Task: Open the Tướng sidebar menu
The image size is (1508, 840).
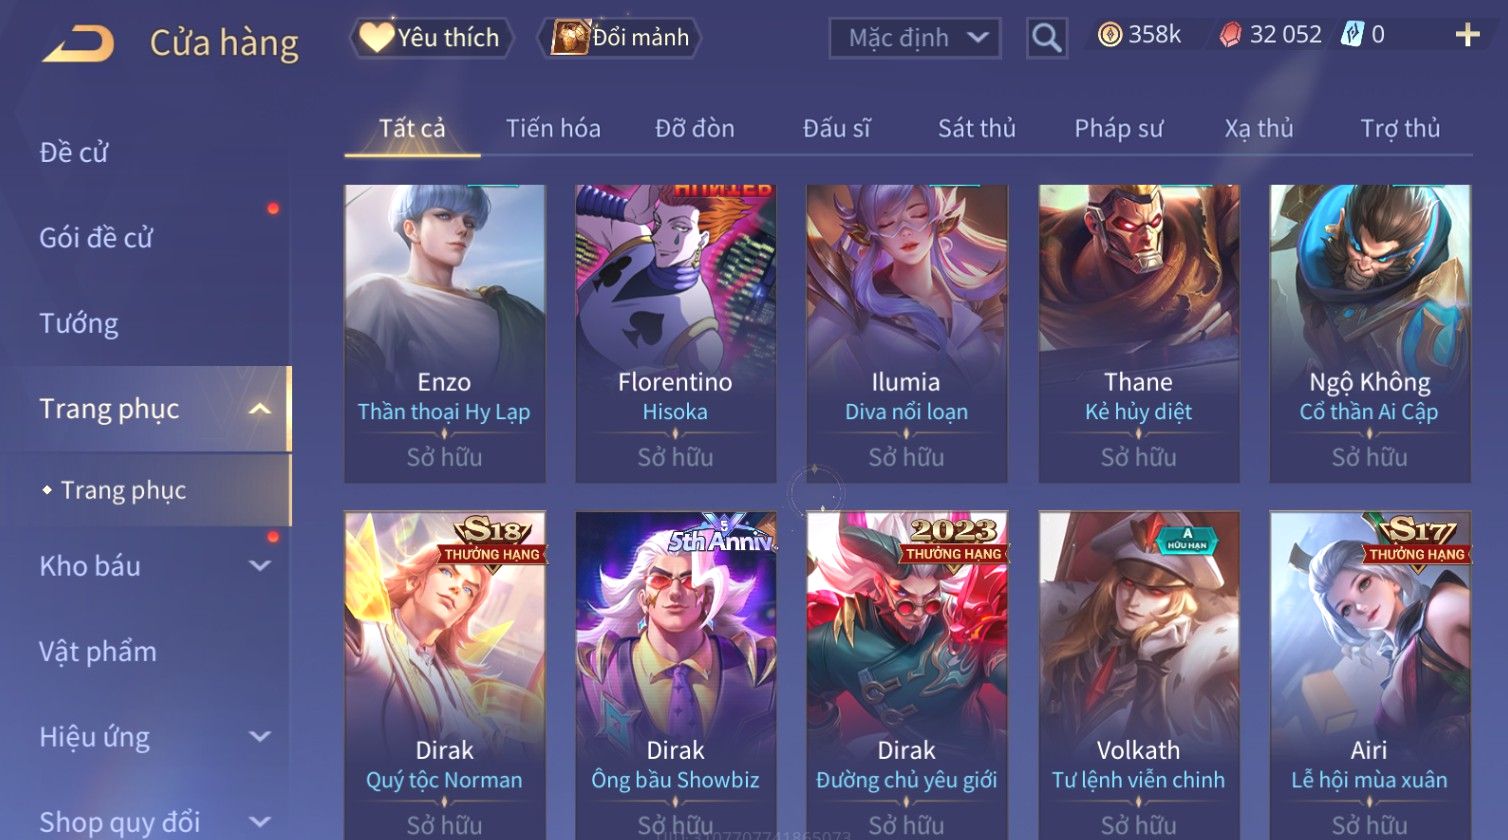Action: click(79, 323)
